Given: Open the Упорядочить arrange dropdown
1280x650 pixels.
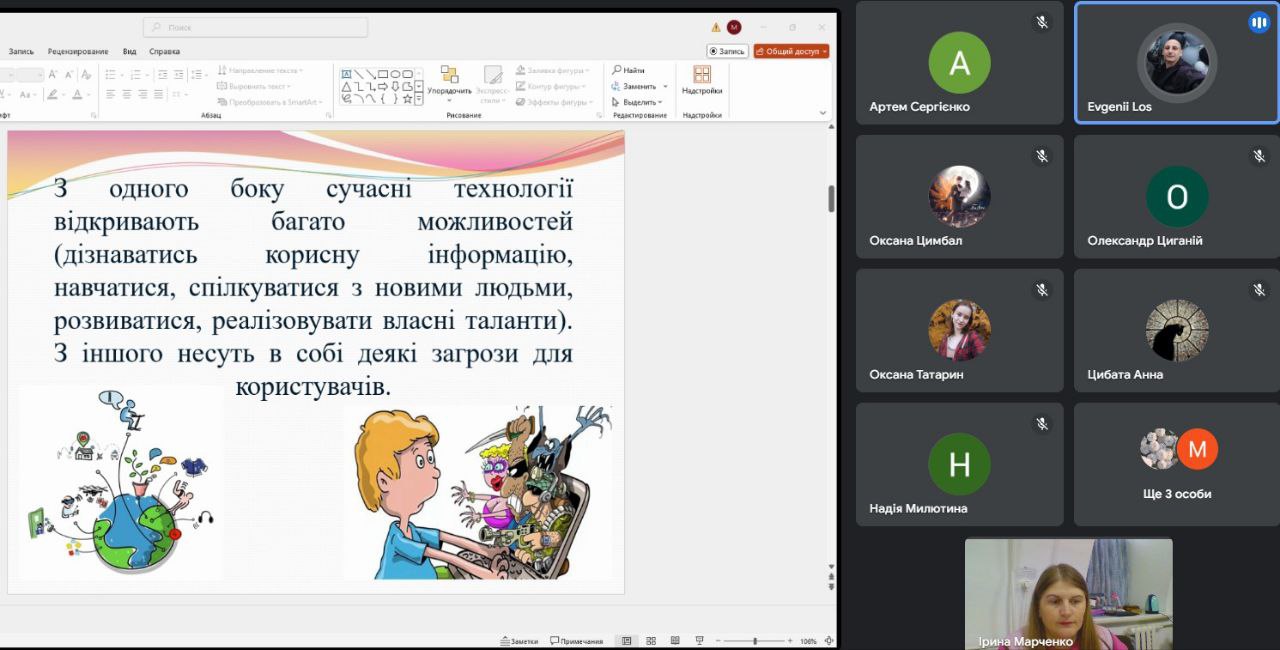Looking at the screenshot, I should (x=449, y=82).
